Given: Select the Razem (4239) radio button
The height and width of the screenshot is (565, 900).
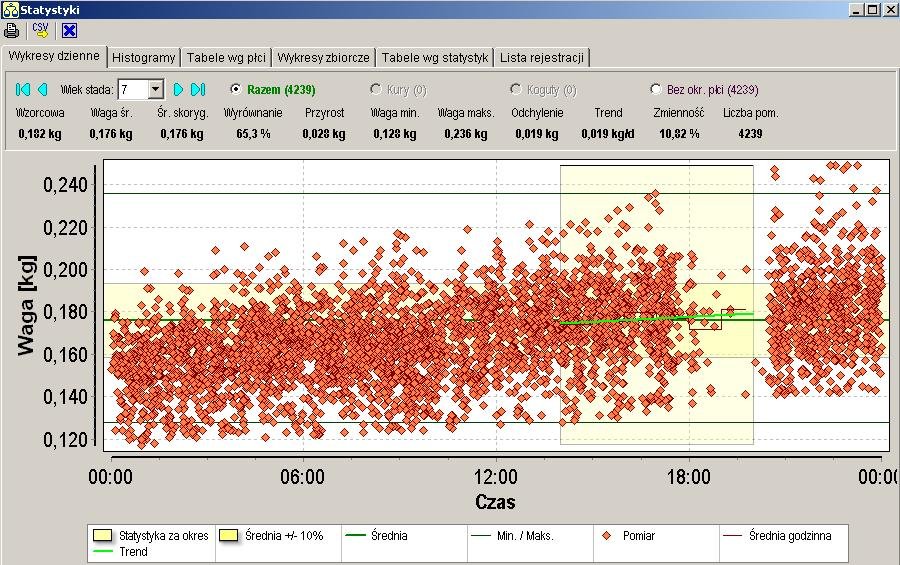Looking at the screenshot, I should (x=236, y=89).
